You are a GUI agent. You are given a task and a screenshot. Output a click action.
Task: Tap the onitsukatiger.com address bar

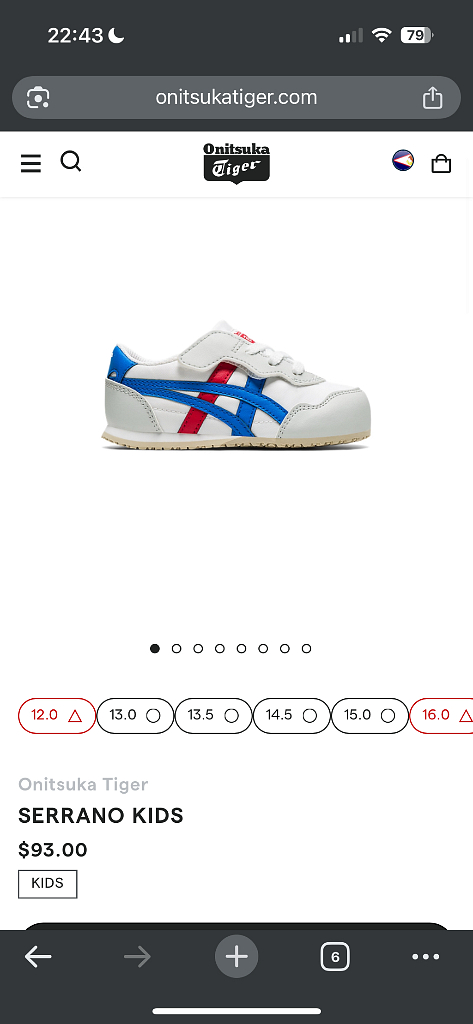pos(236,97)
